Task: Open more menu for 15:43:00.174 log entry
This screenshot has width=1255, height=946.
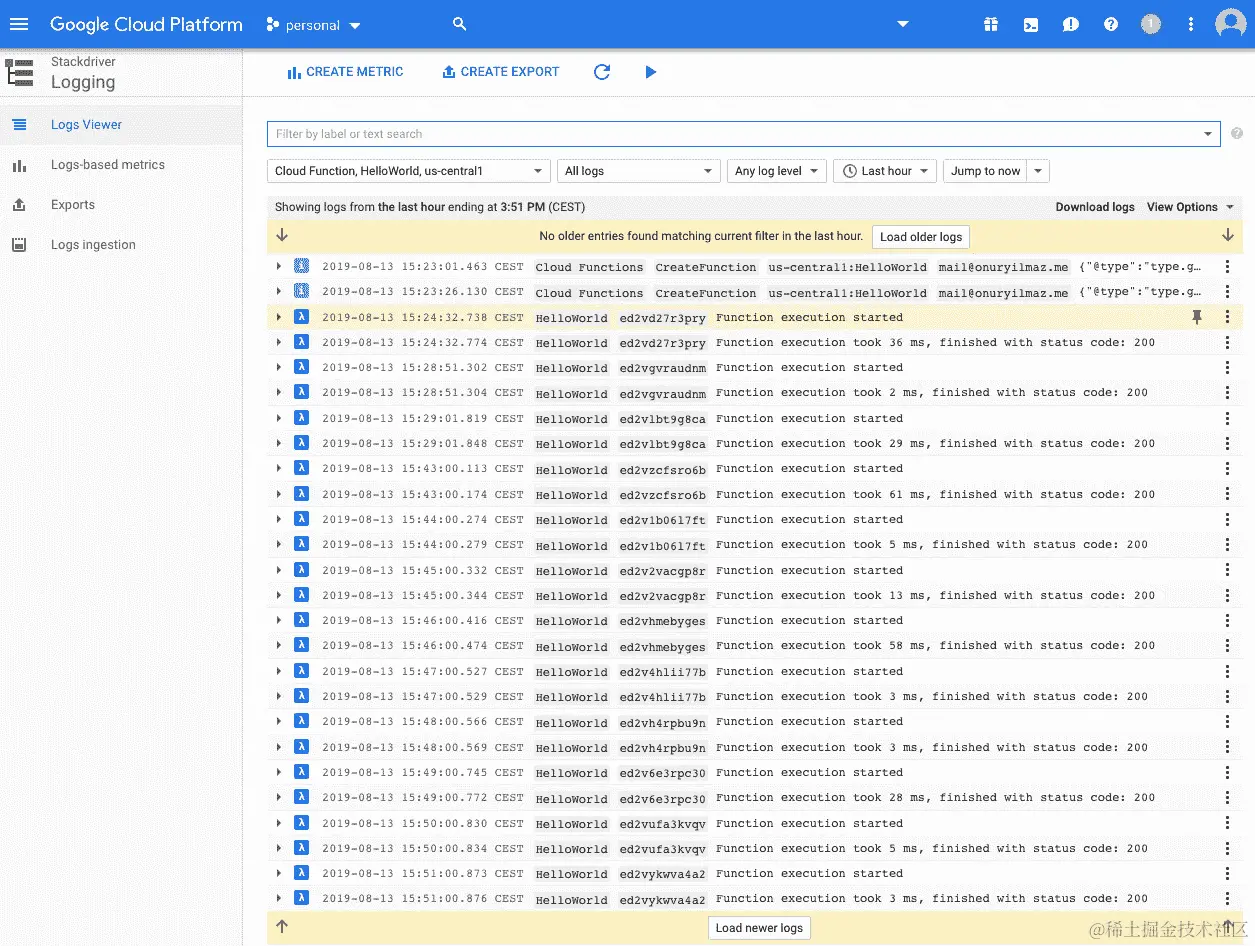Action: point(1227,494)
